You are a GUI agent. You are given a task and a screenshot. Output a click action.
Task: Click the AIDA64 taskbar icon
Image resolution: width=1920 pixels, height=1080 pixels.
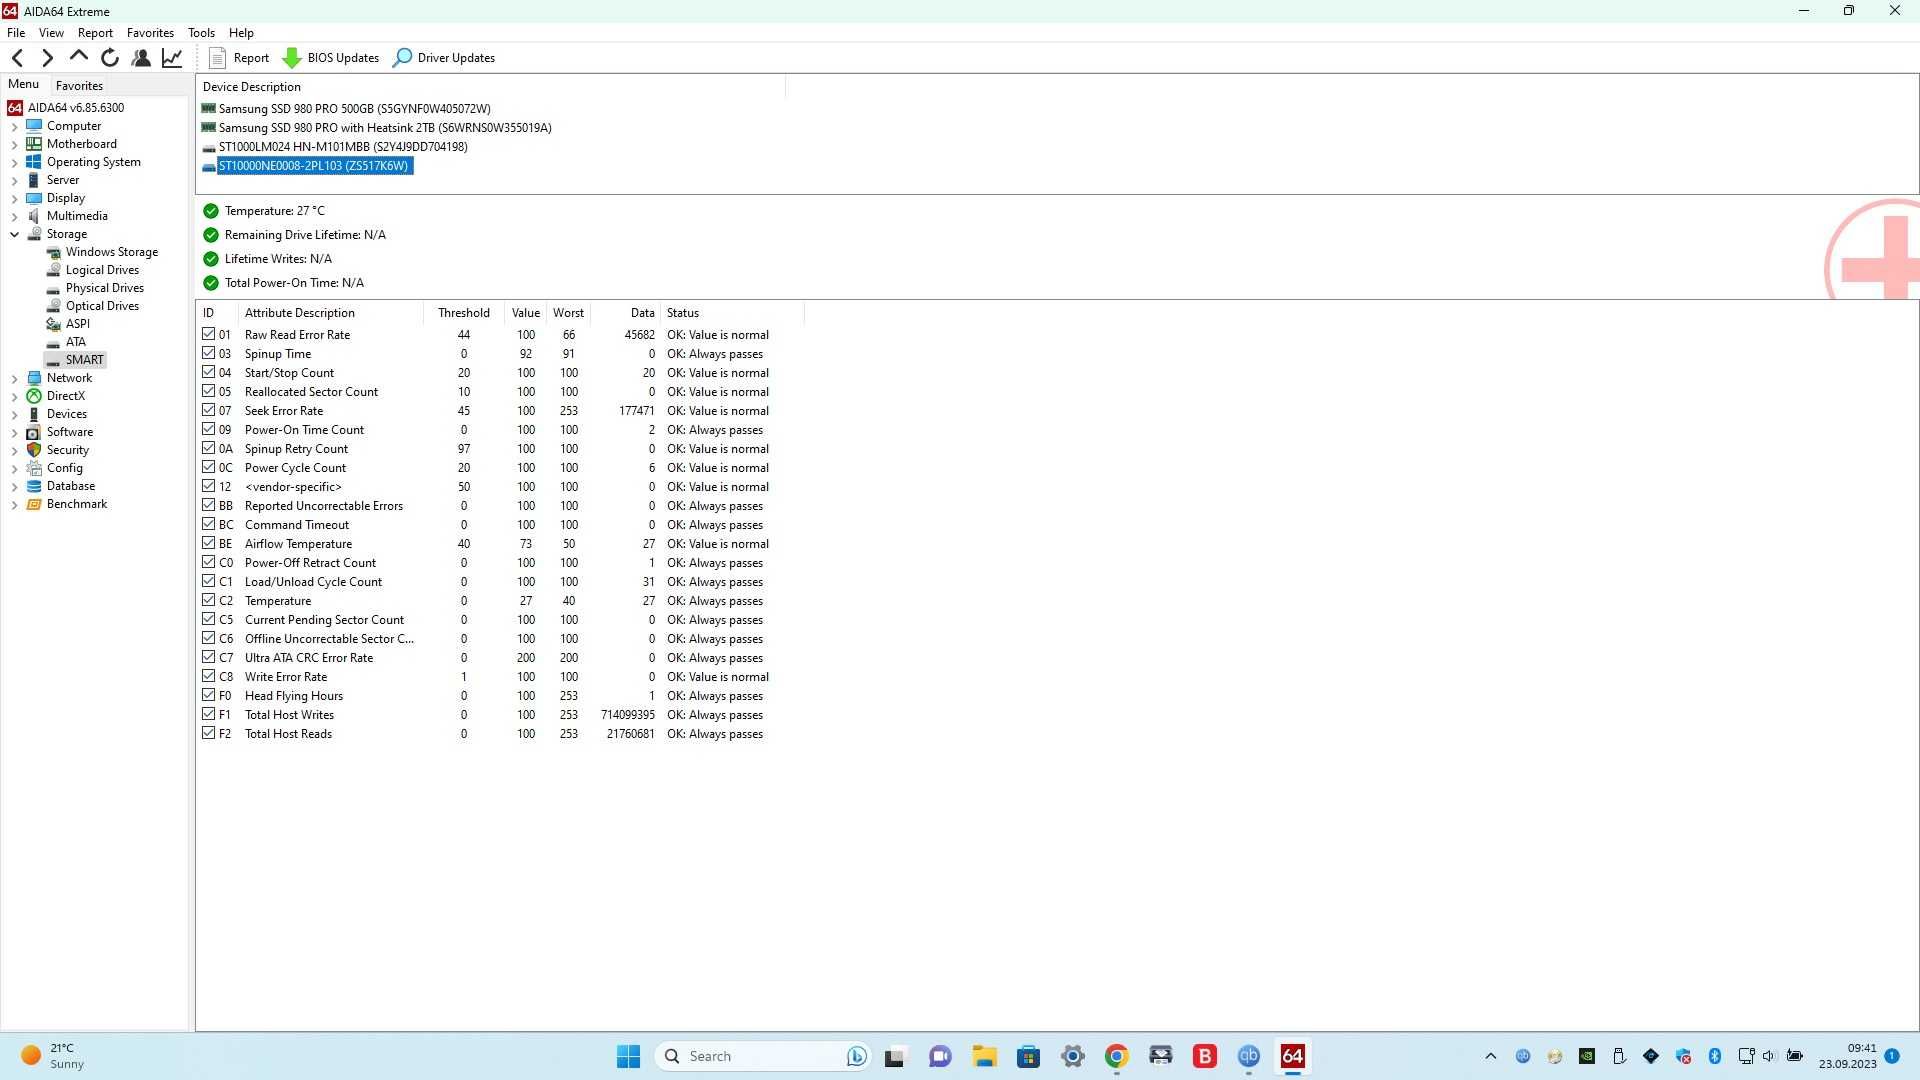pyautogui.click(x=1293, y=1056)
